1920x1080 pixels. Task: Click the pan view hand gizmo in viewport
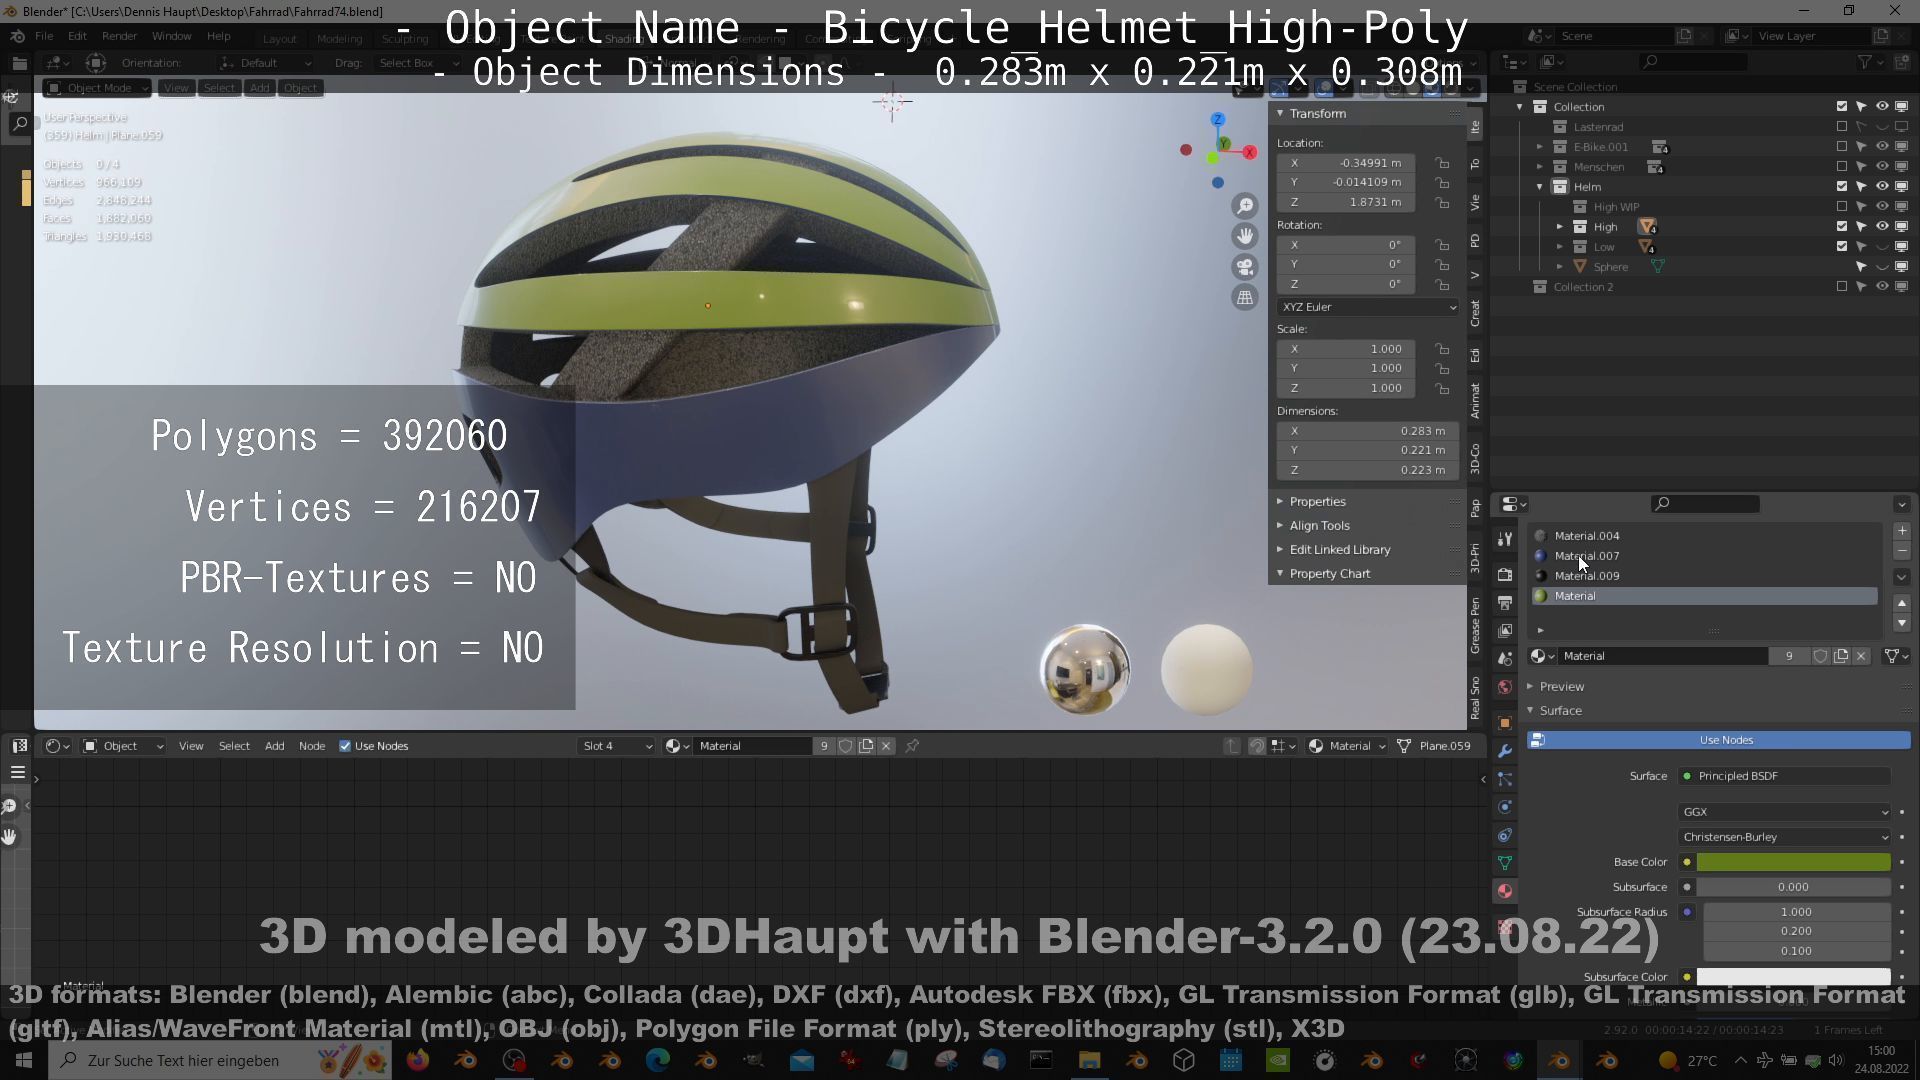click(x=1245, y=236)
